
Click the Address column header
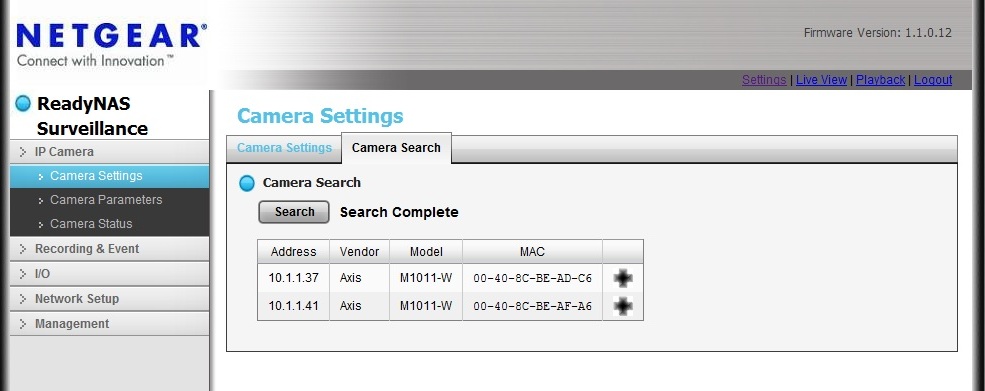coord(293,251)
